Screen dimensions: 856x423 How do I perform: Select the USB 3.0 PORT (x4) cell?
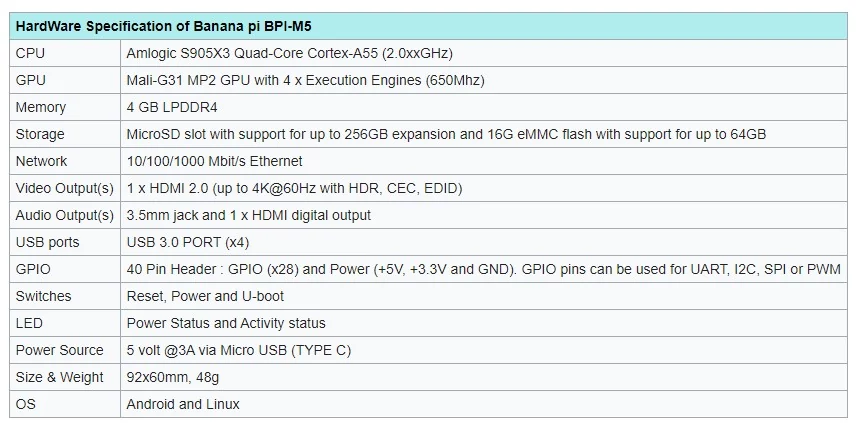click(x=484, y=242)
